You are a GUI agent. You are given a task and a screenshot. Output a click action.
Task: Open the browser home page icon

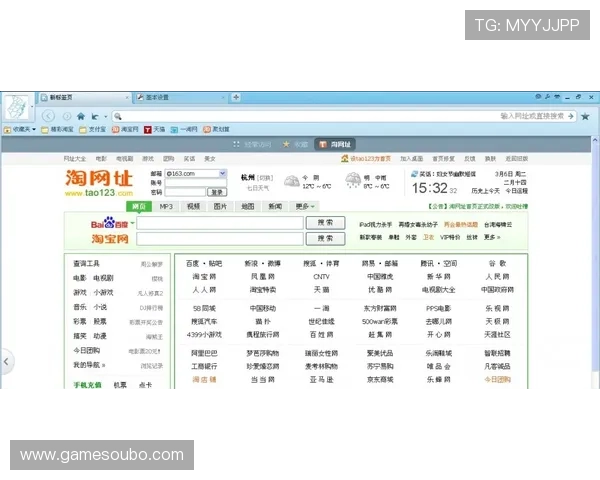pyautogui.click(x=81, y=116)
